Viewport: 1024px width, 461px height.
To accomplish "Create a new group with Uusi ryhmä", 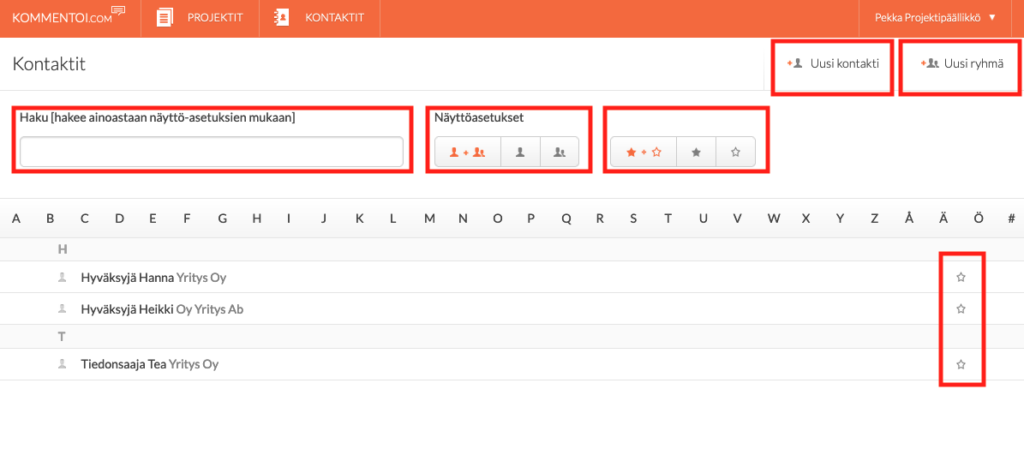I will click(x=961, y=64).
